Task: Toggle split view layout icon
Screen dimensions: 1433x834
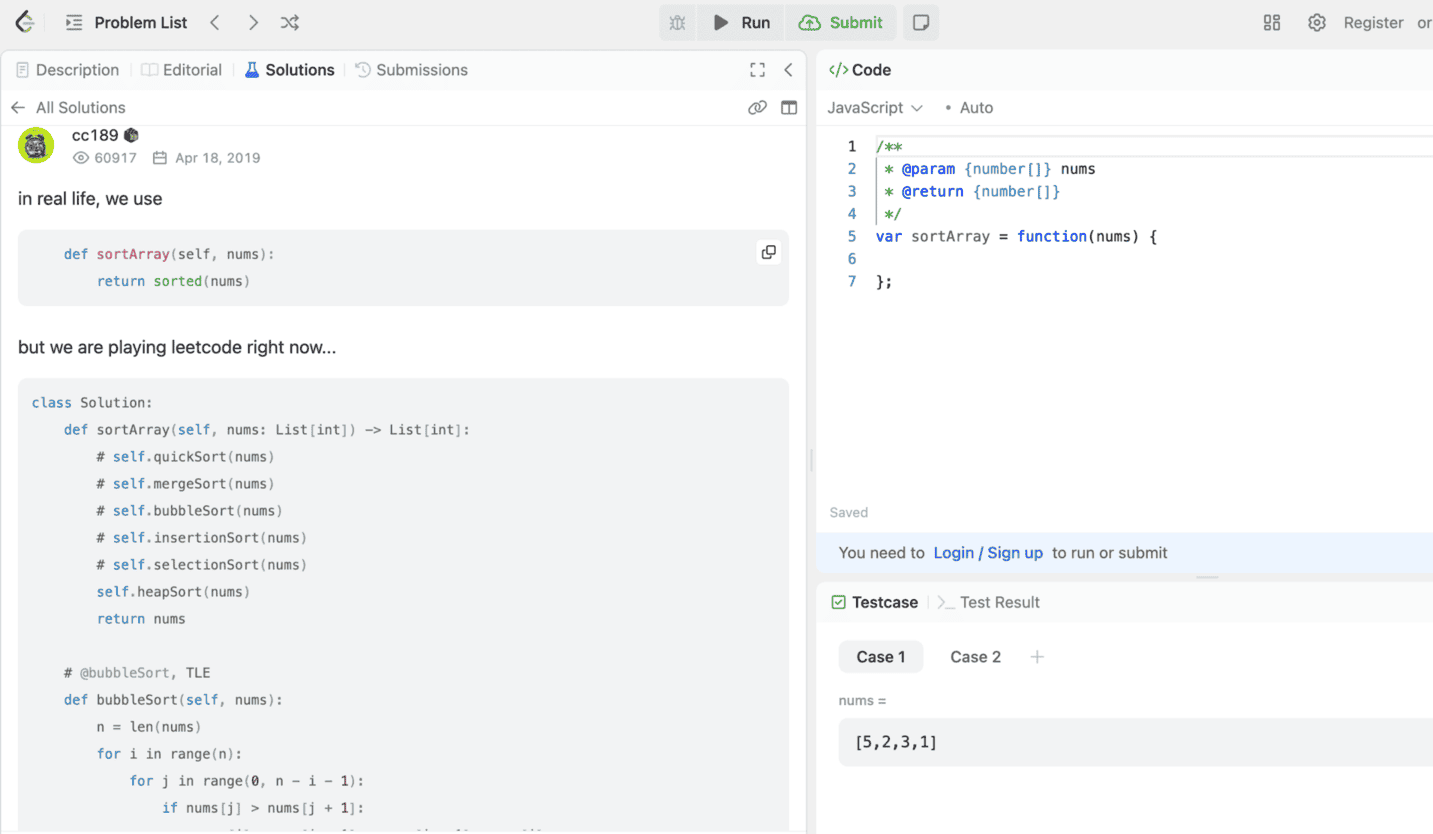Action: click(x=789, y=107)
